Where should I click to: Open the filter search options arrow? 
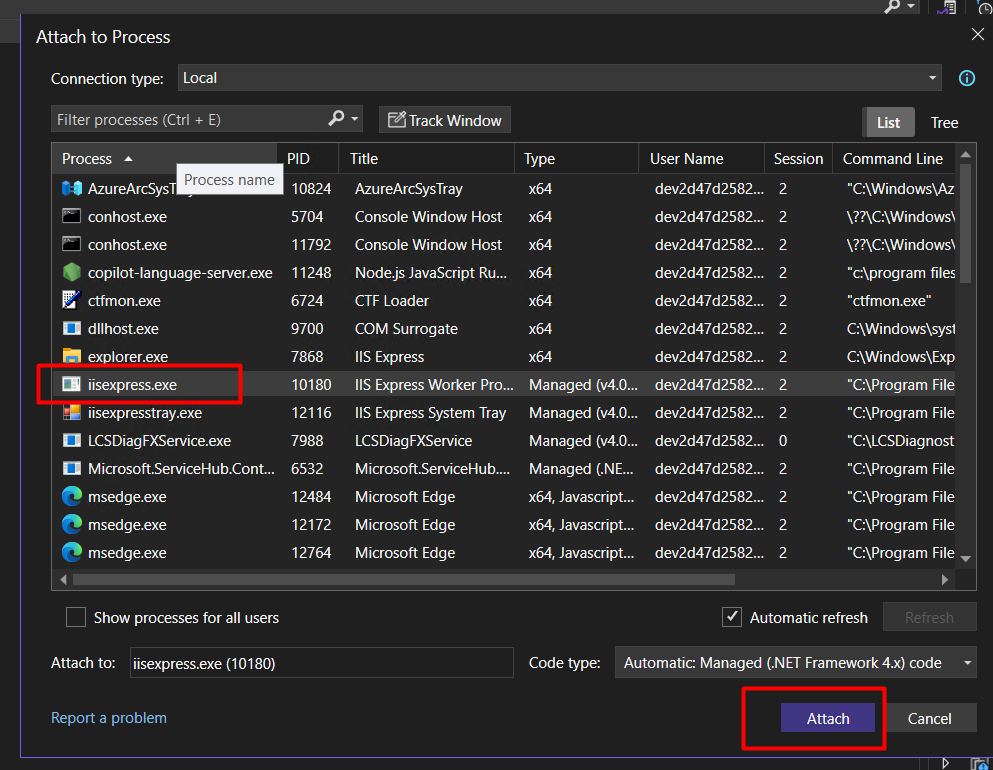[x=355, y=119]
